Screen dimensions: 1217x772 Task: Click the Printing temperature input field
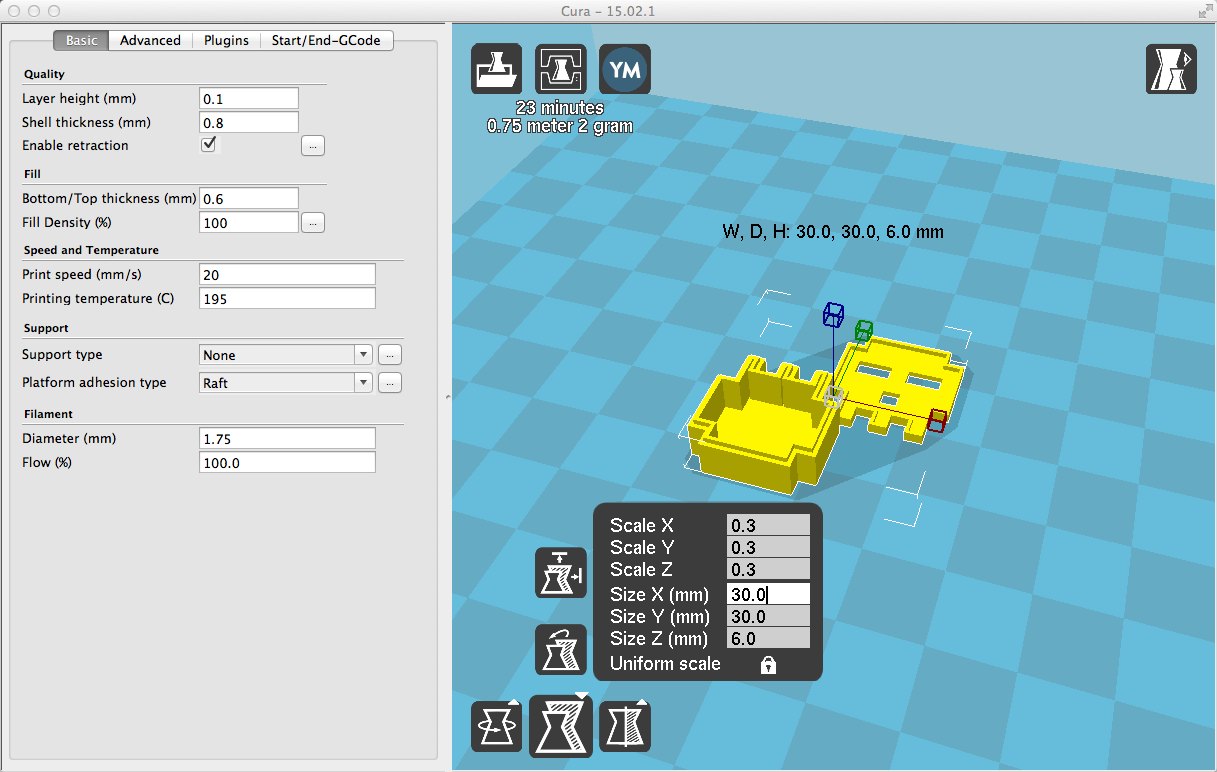pyautogui.click(x=288, y=299)
